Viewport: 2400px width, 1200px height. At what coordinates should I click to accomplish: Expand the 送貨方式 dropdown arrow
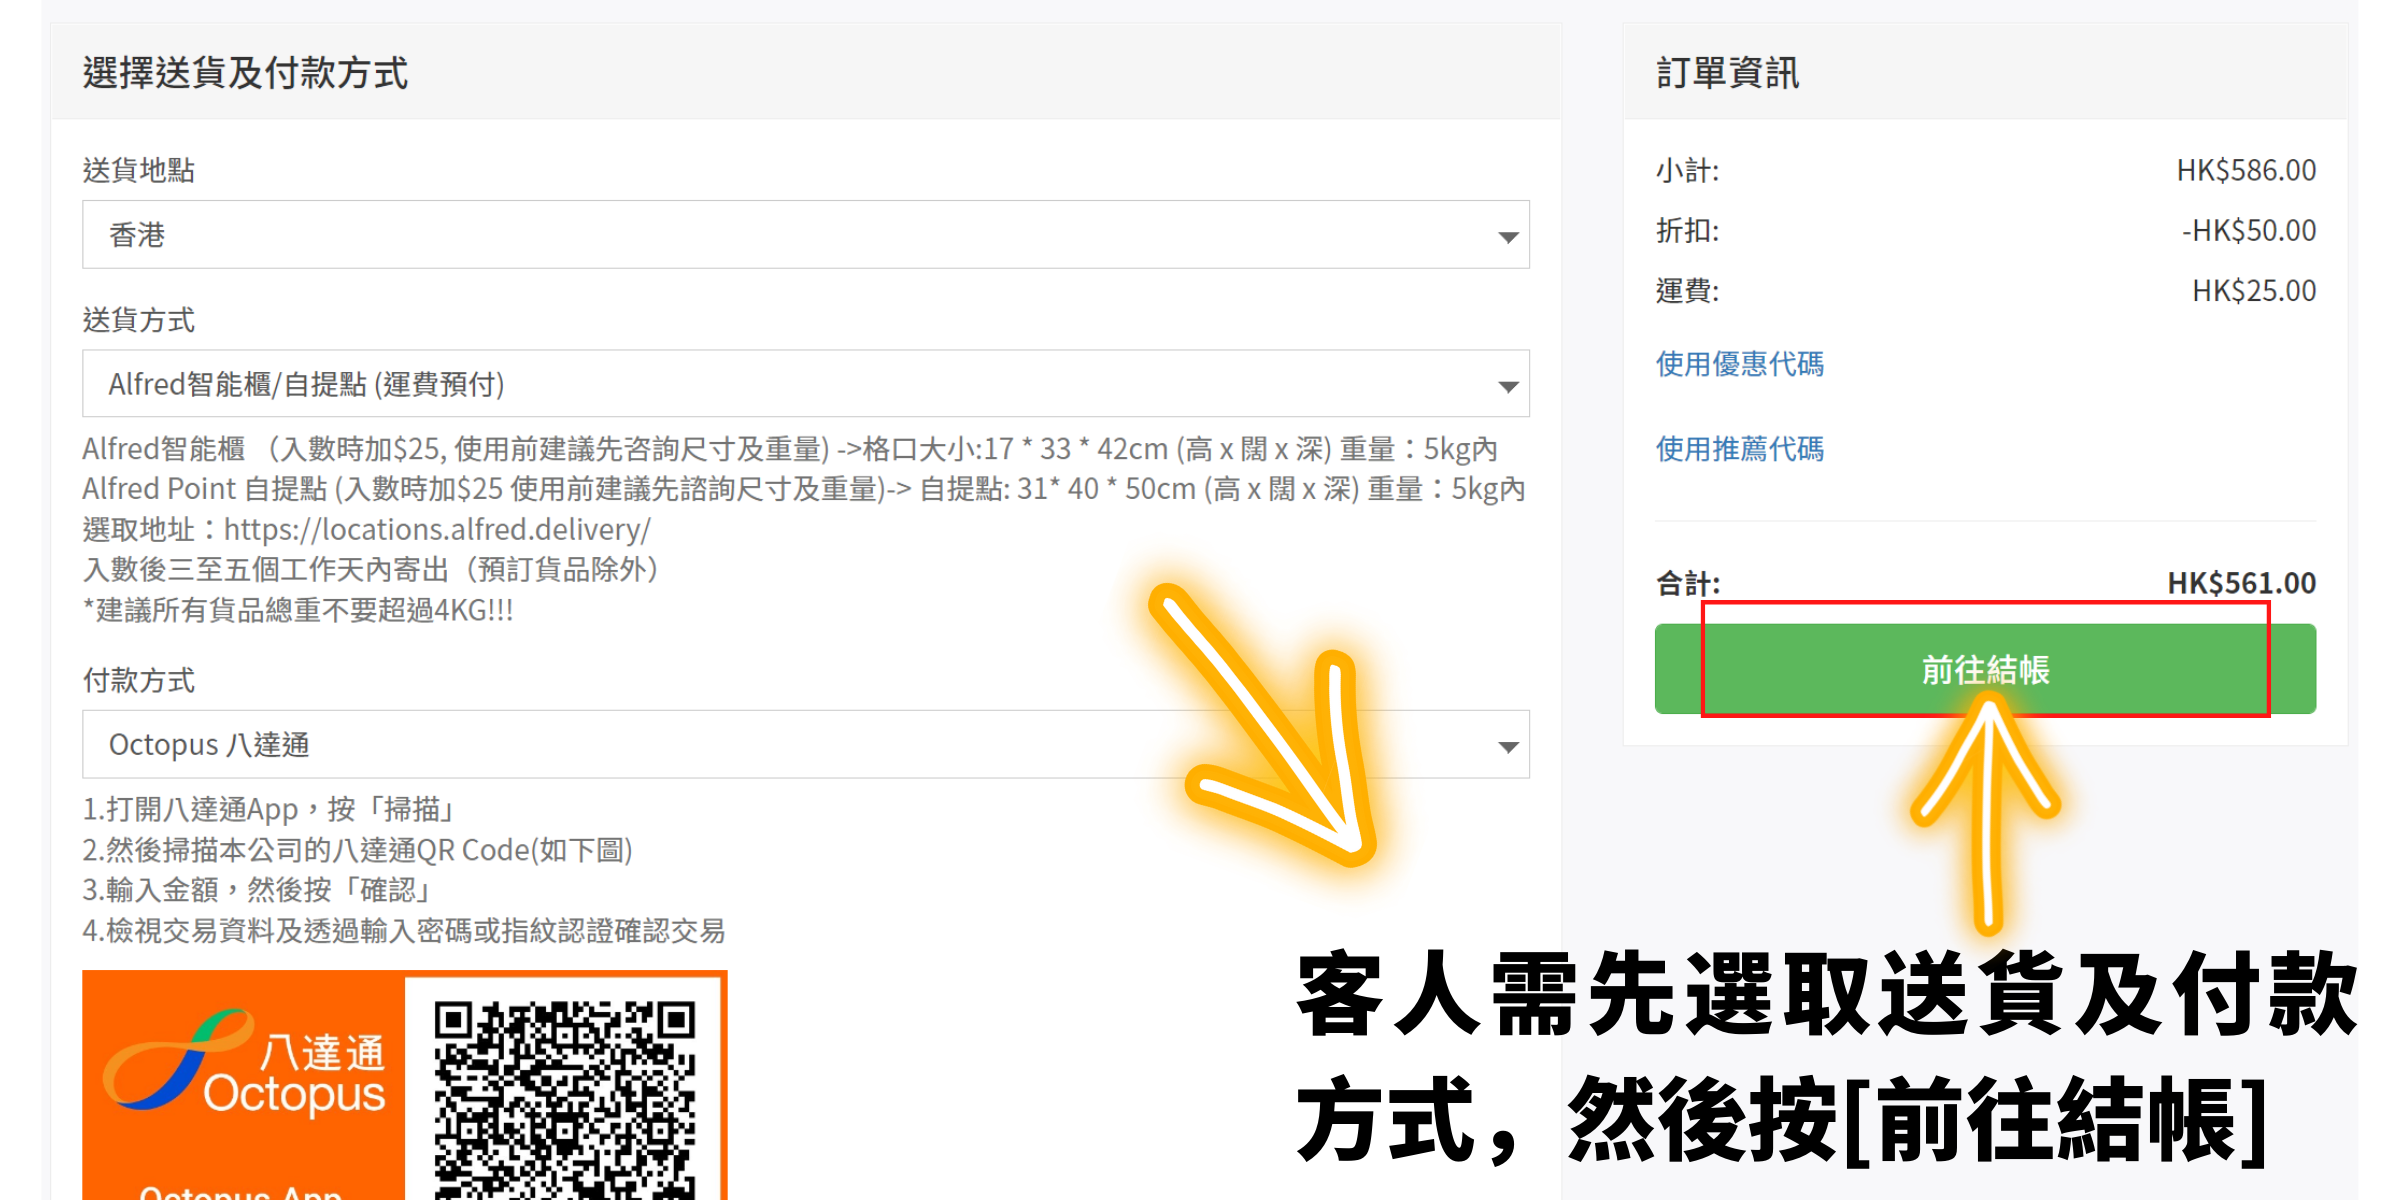1508,386
